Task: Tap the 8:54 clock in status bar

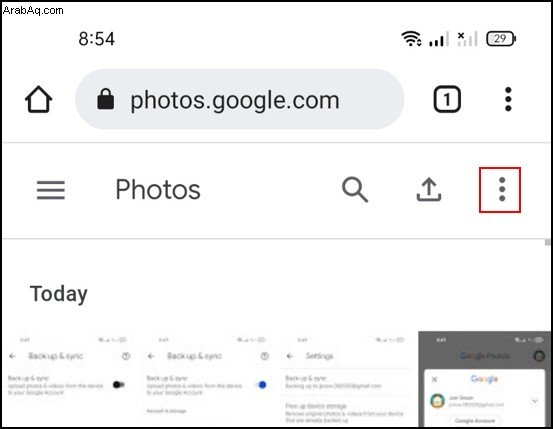Action: [x=97, y=39]
